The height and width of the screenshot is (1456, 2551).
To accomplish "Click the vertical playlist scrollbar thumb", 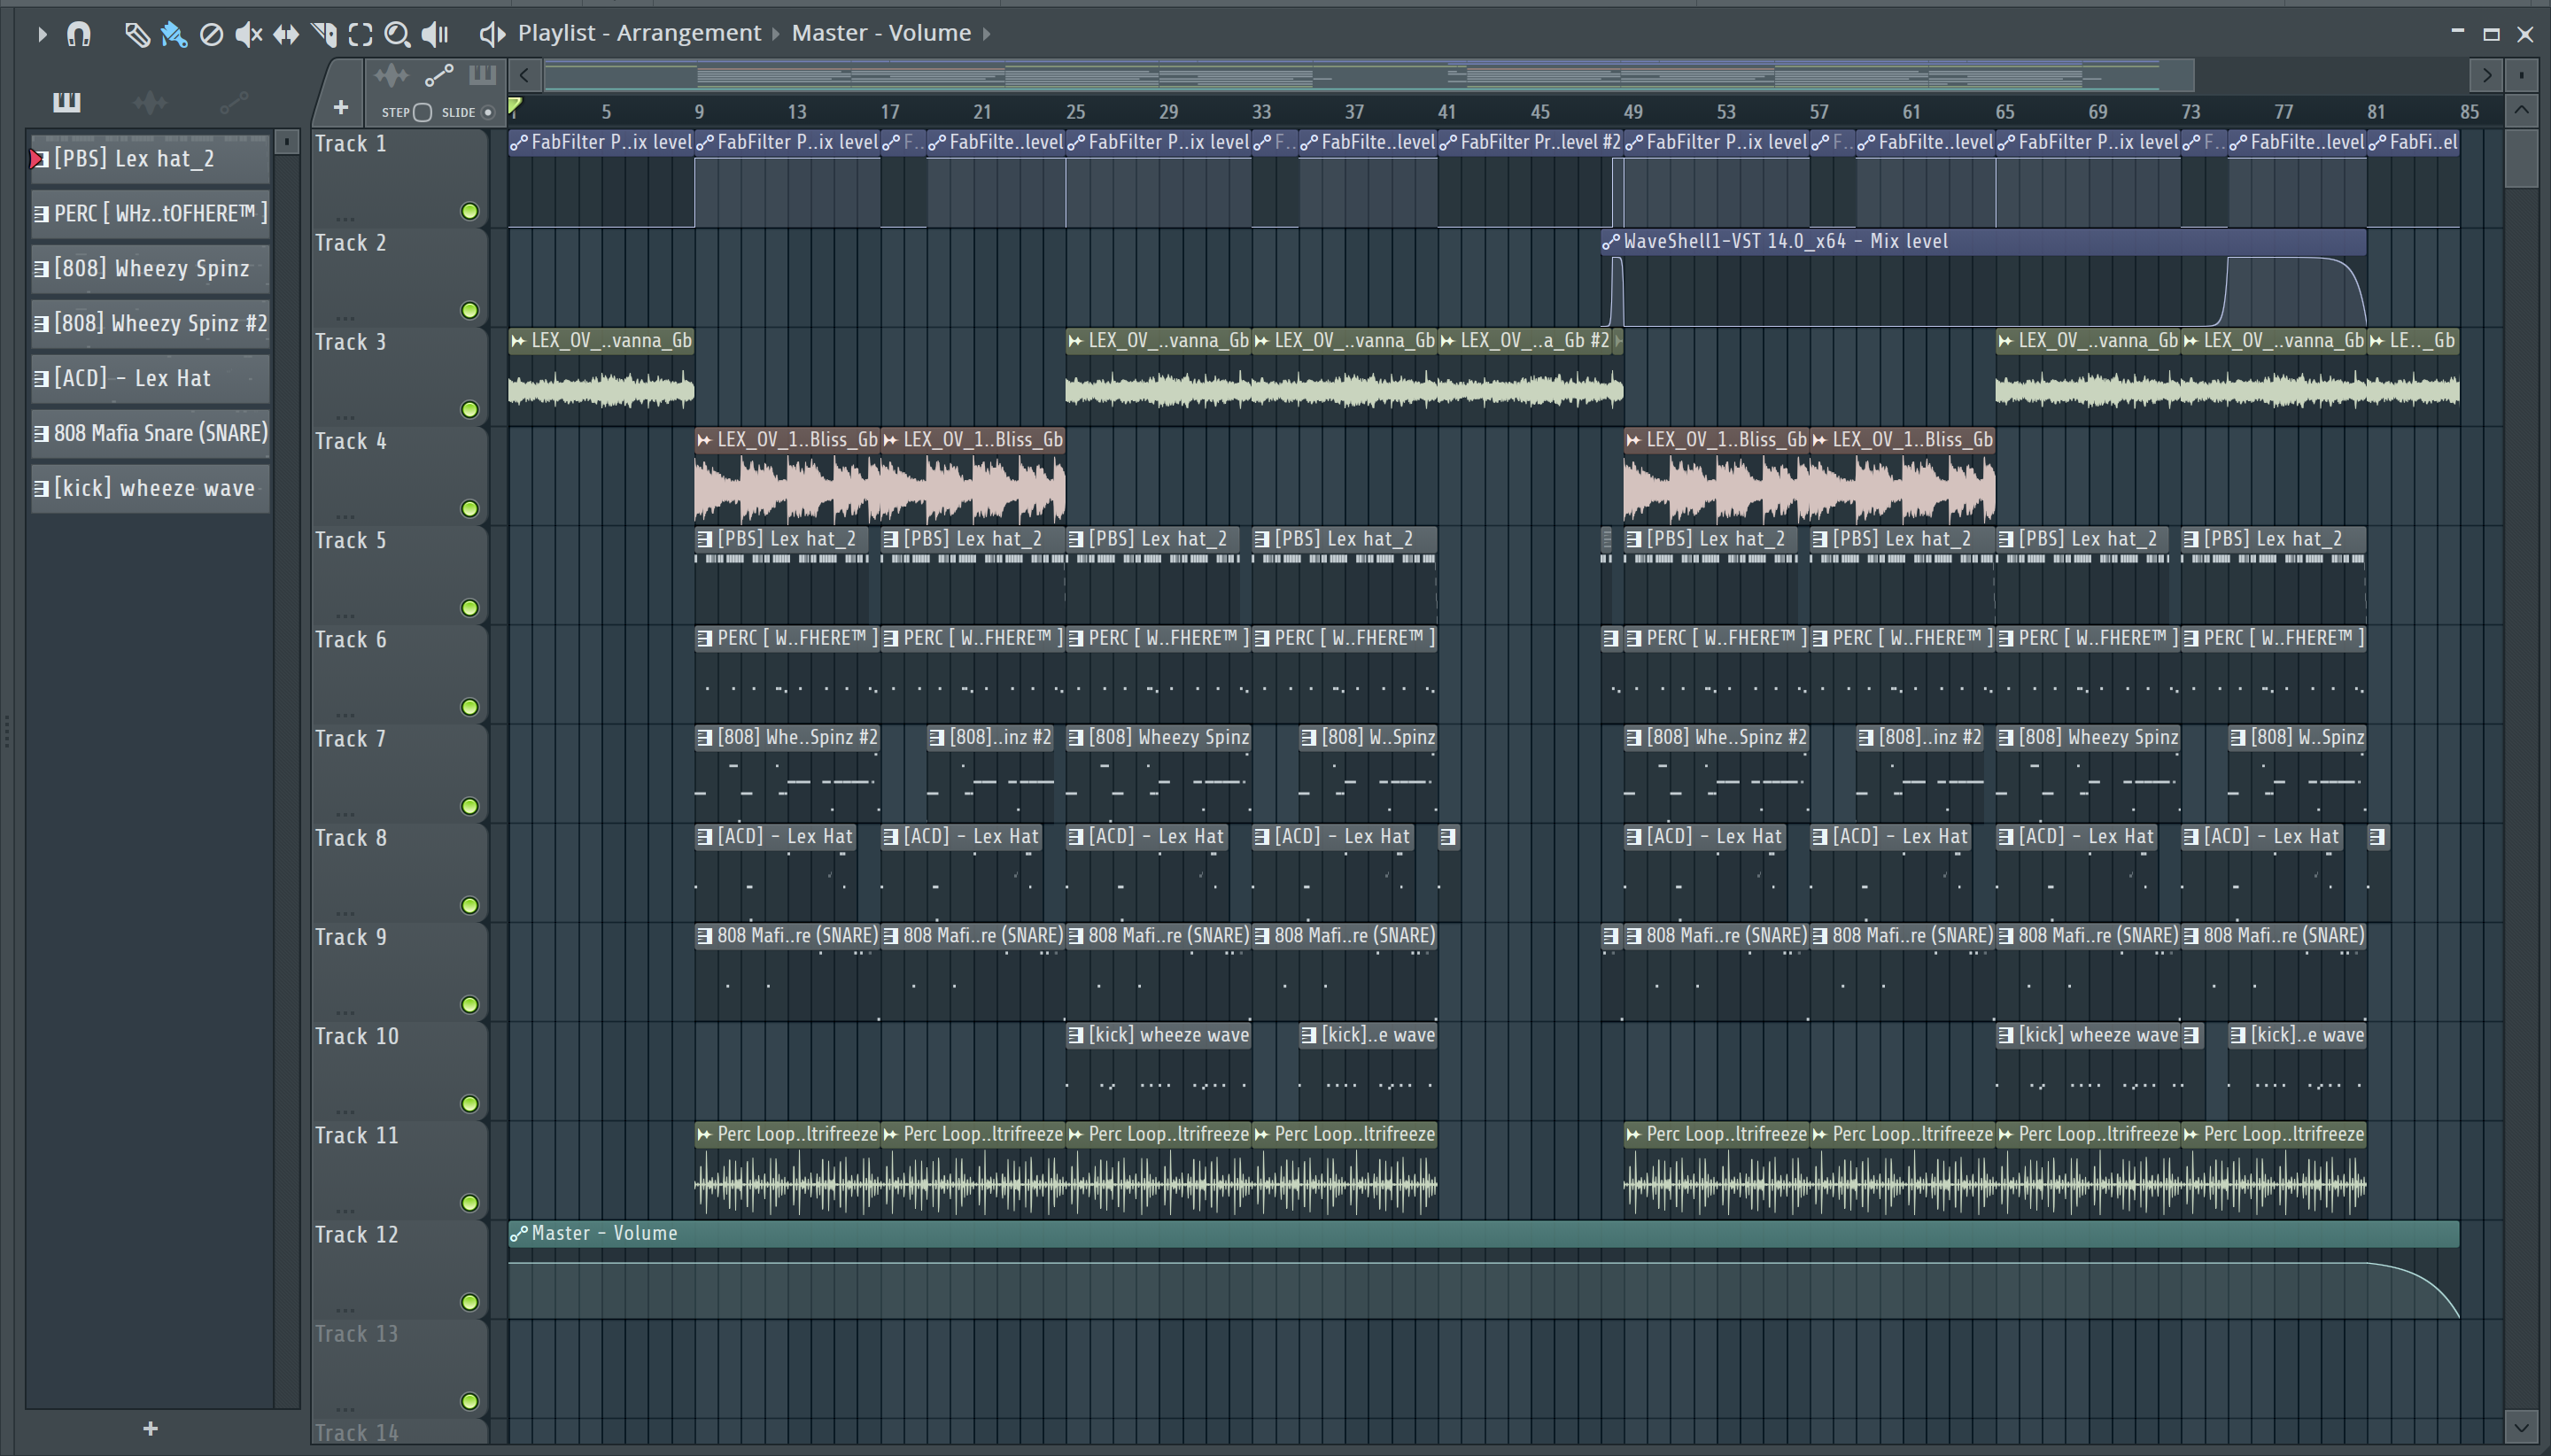I will (2521, 159).
